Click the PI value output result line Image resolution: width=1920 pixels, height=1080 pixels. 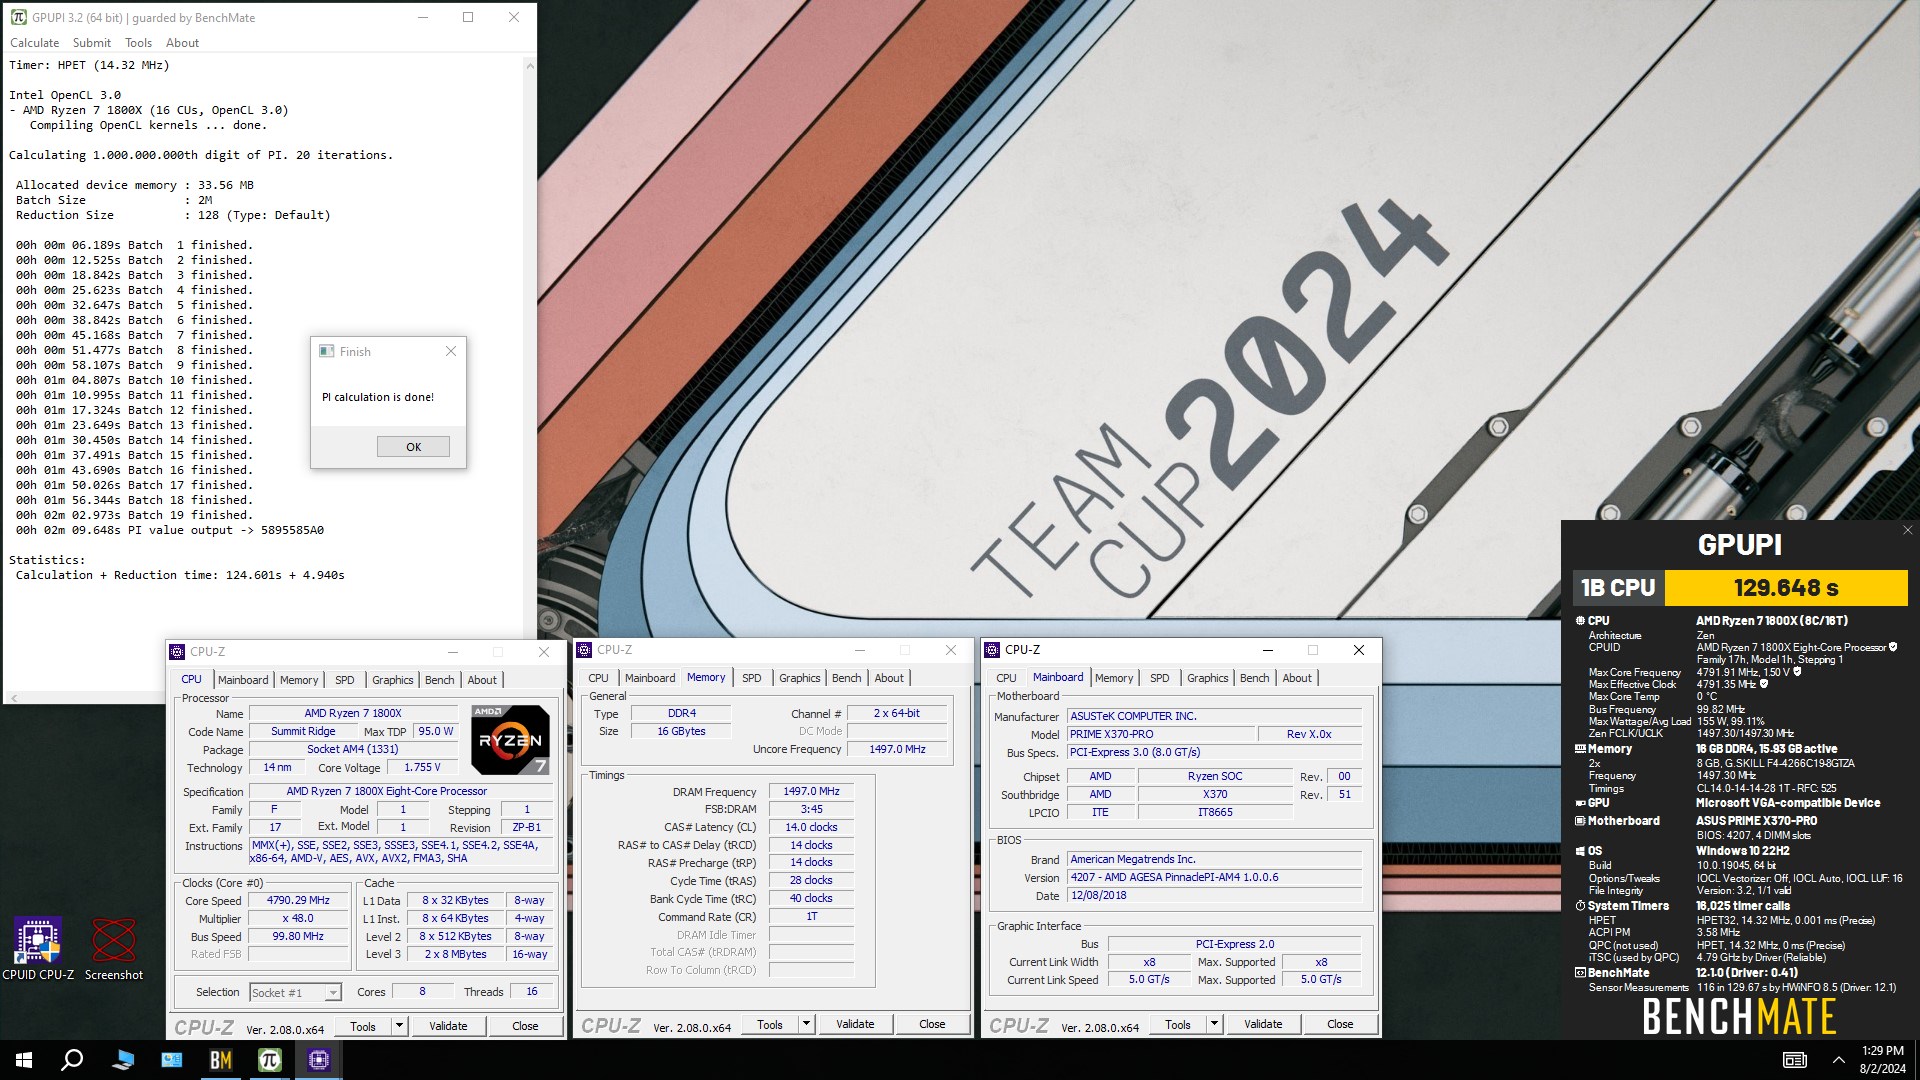170,530
